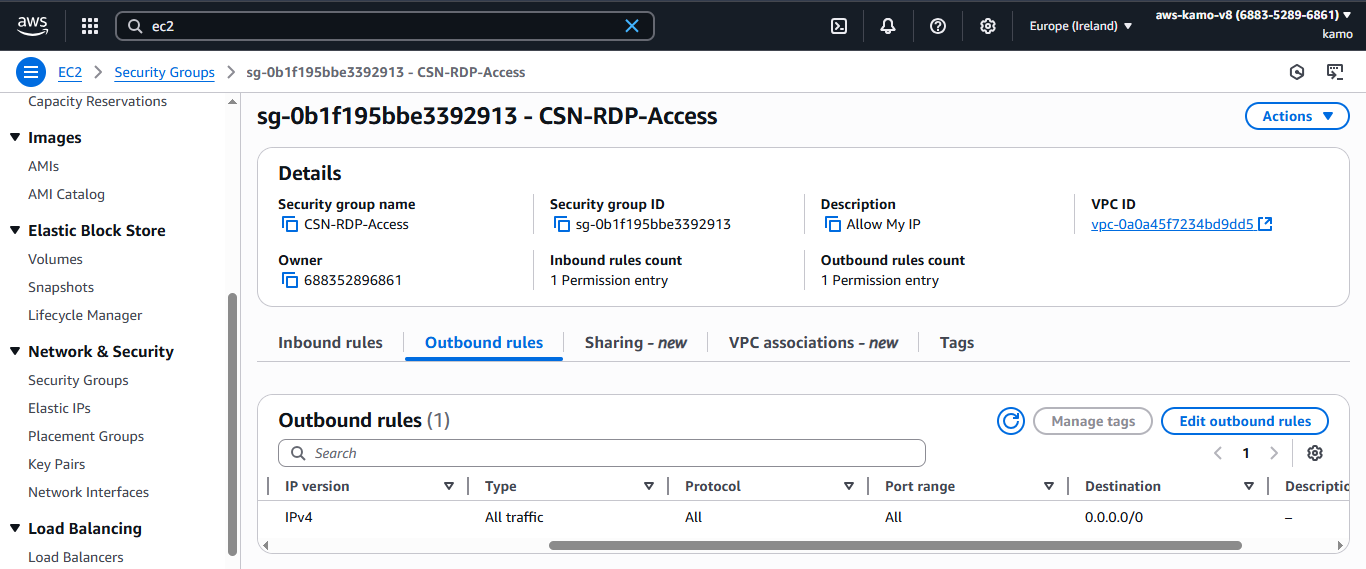Click the Manage tags button
Viewport: 1366px width, 569px height.
pos(1093,421)
